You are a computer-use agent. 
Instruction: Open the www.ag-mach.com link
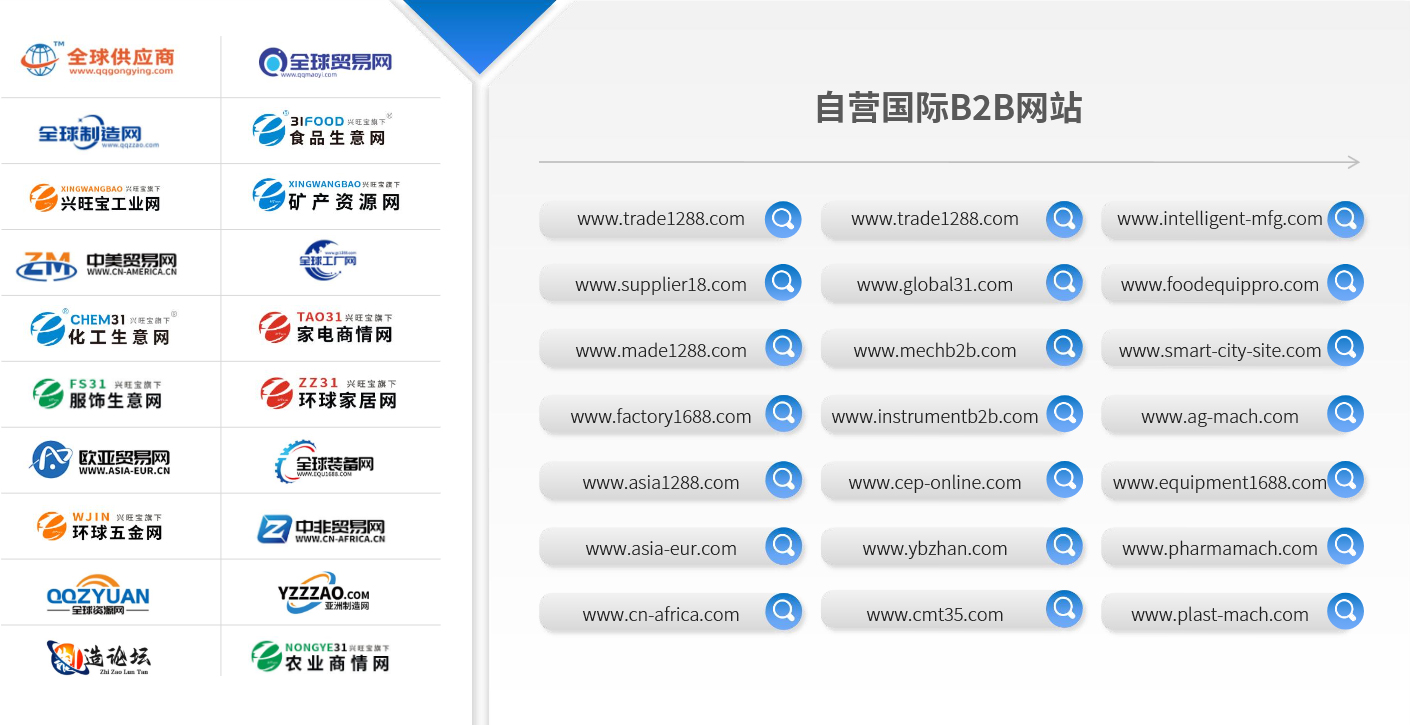coord(1220,416)
